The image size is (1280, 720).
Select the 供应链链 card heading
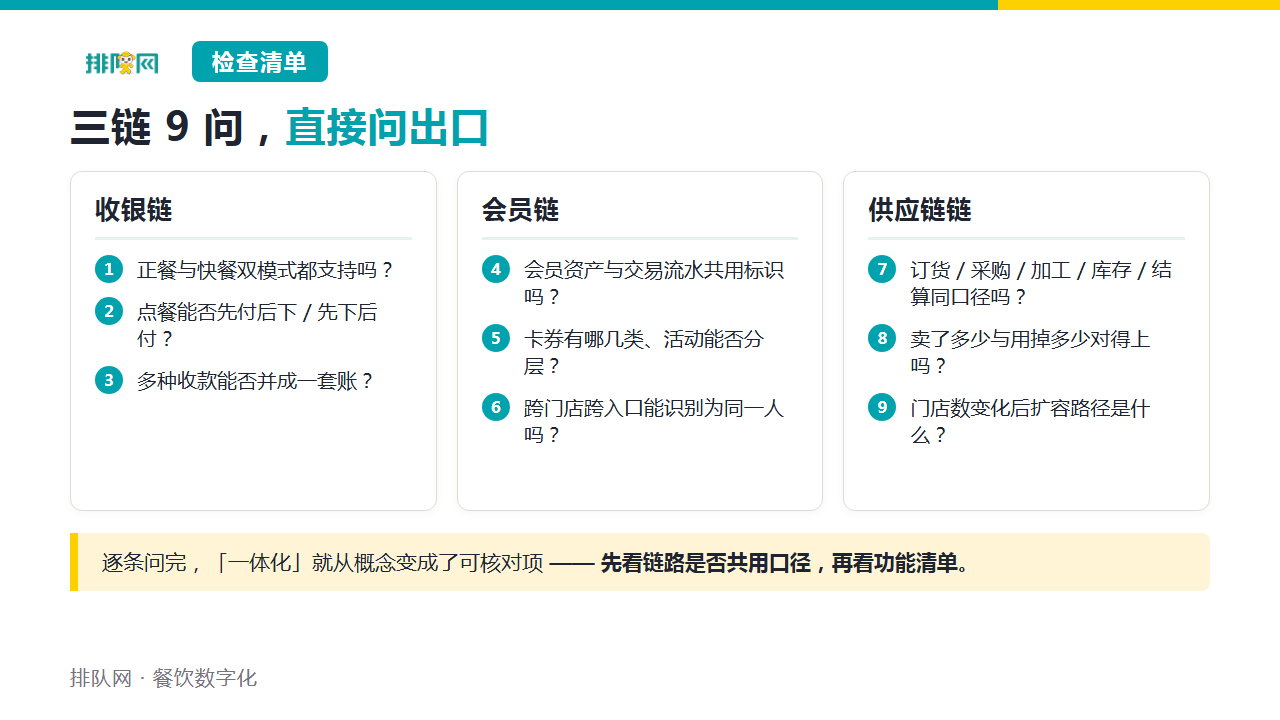click(x=920, y=210)
